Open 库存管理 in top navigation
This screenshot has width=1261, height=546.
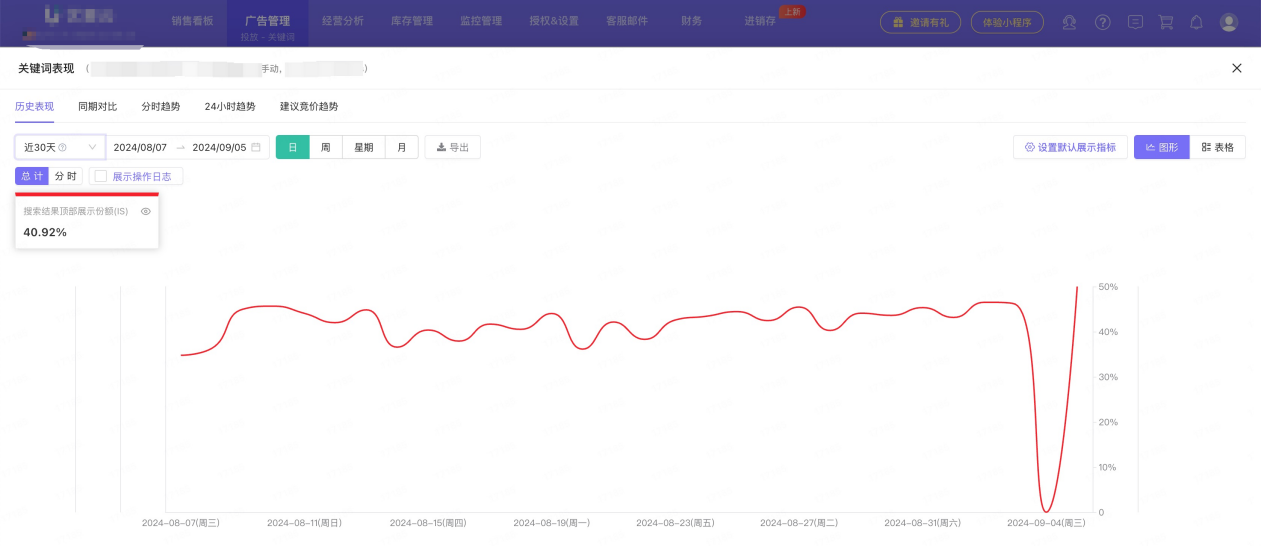point(412,21)
